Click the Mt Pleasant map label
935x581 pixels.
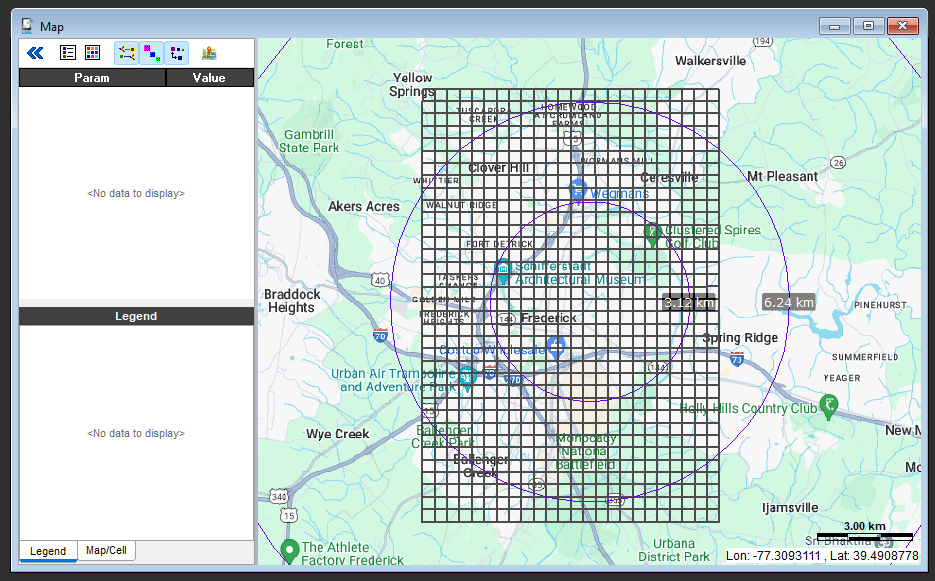point(782,177)
